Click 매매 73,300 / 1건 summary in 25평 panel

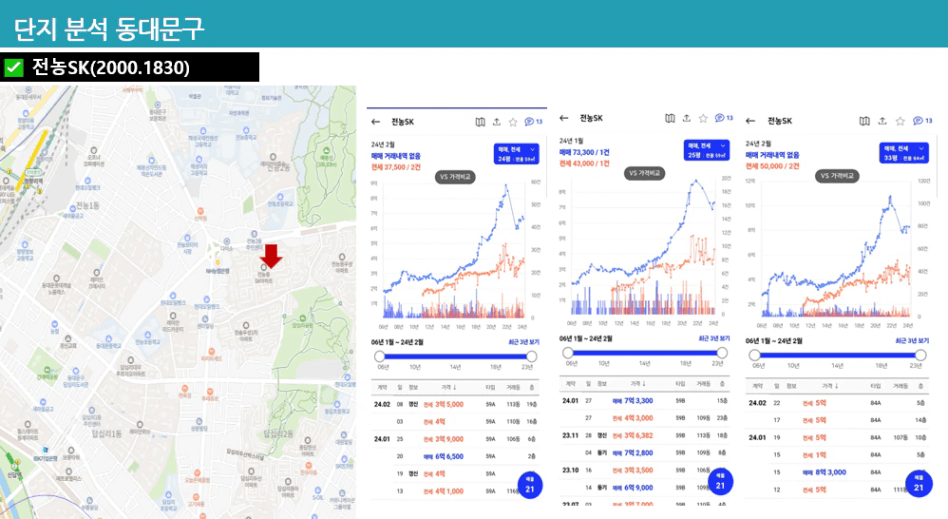tap(585, 152)
